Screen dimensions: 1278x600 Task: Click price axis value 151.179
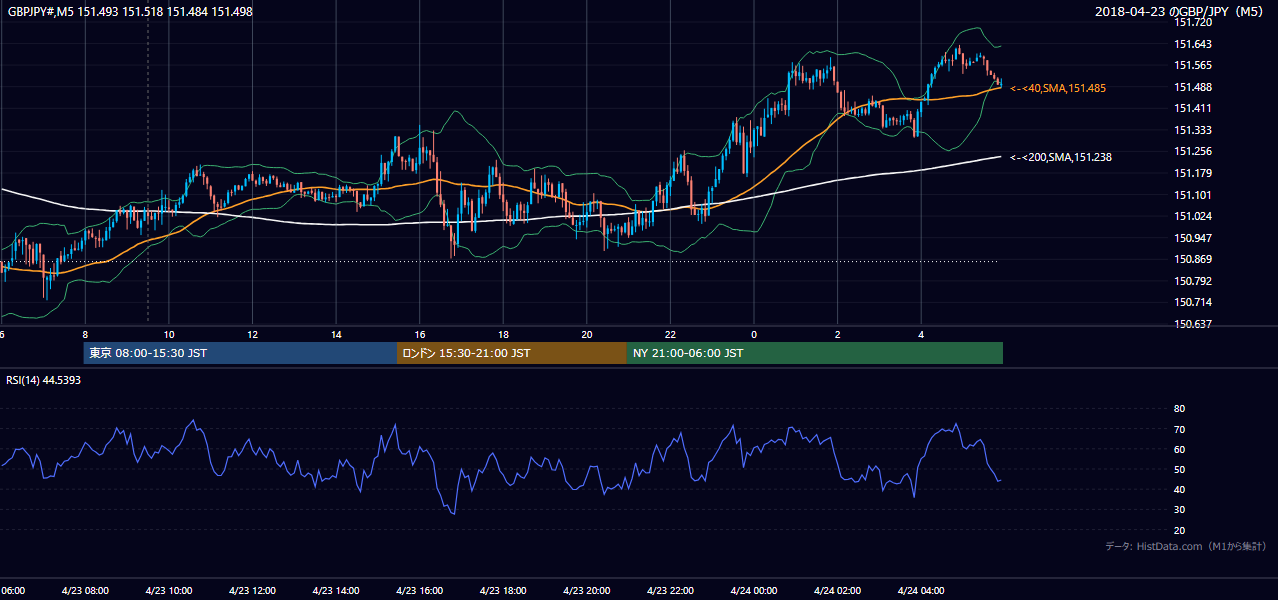[x=1192, y=173]
